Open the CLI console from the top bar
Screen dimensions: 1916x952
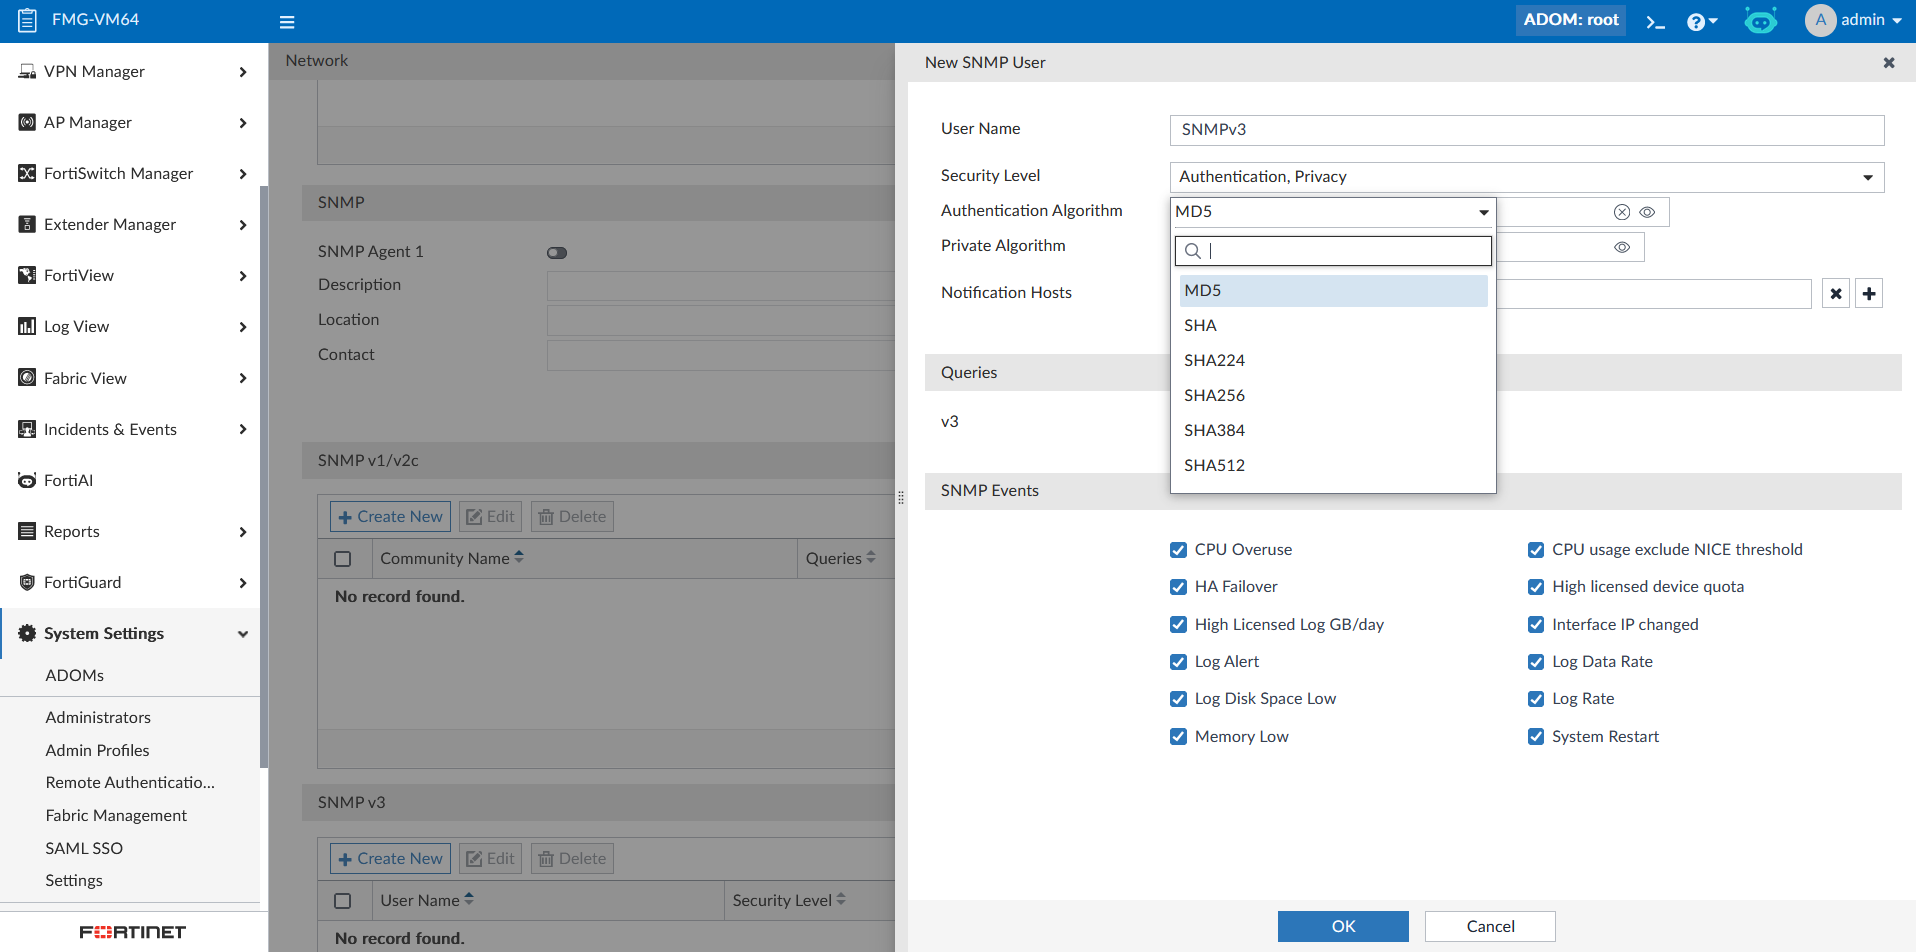(x=1655, y=20)
